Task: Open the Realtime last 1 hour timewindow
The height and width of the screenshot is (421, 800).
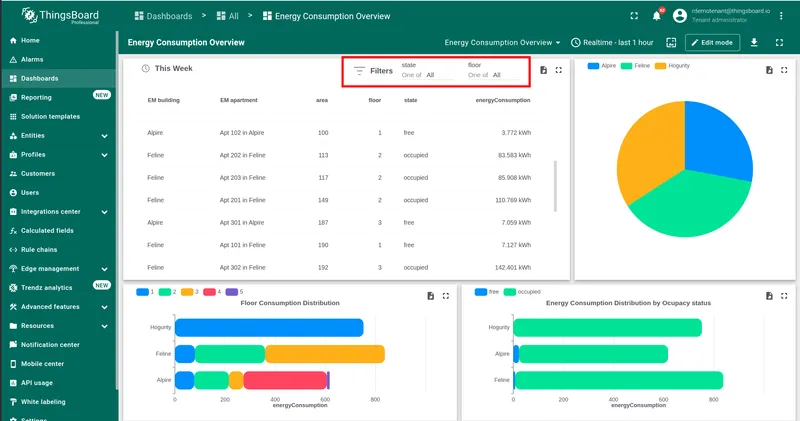Action: [x=612, y=42]
